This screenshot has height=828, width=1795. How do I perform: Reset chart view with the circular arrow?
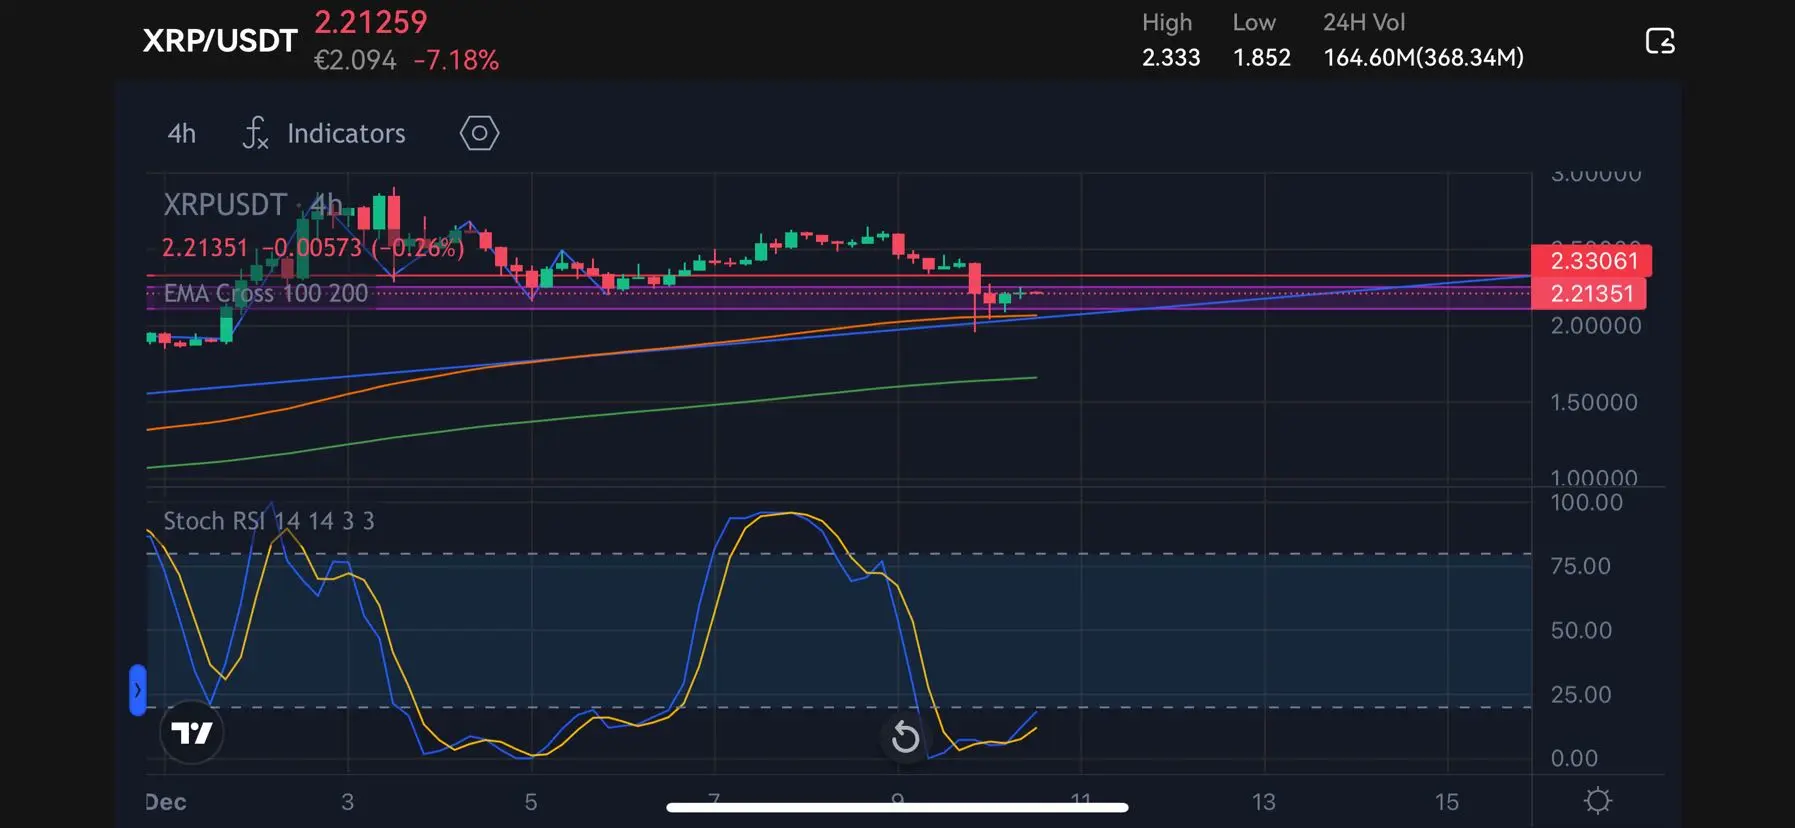pos(905,738)
